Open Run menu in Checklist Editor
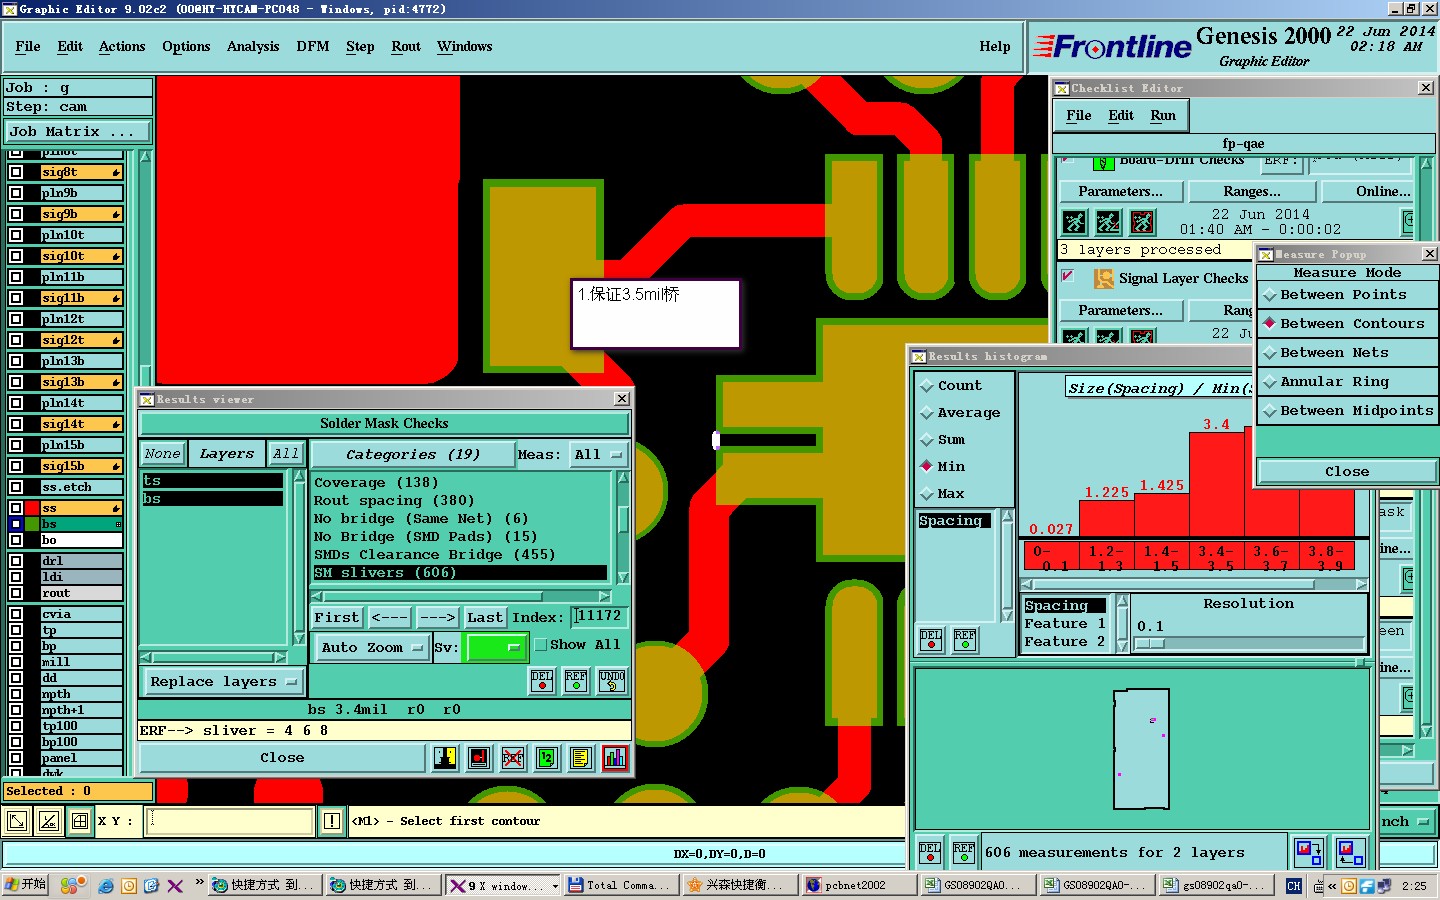 [x=1163, y=116]
